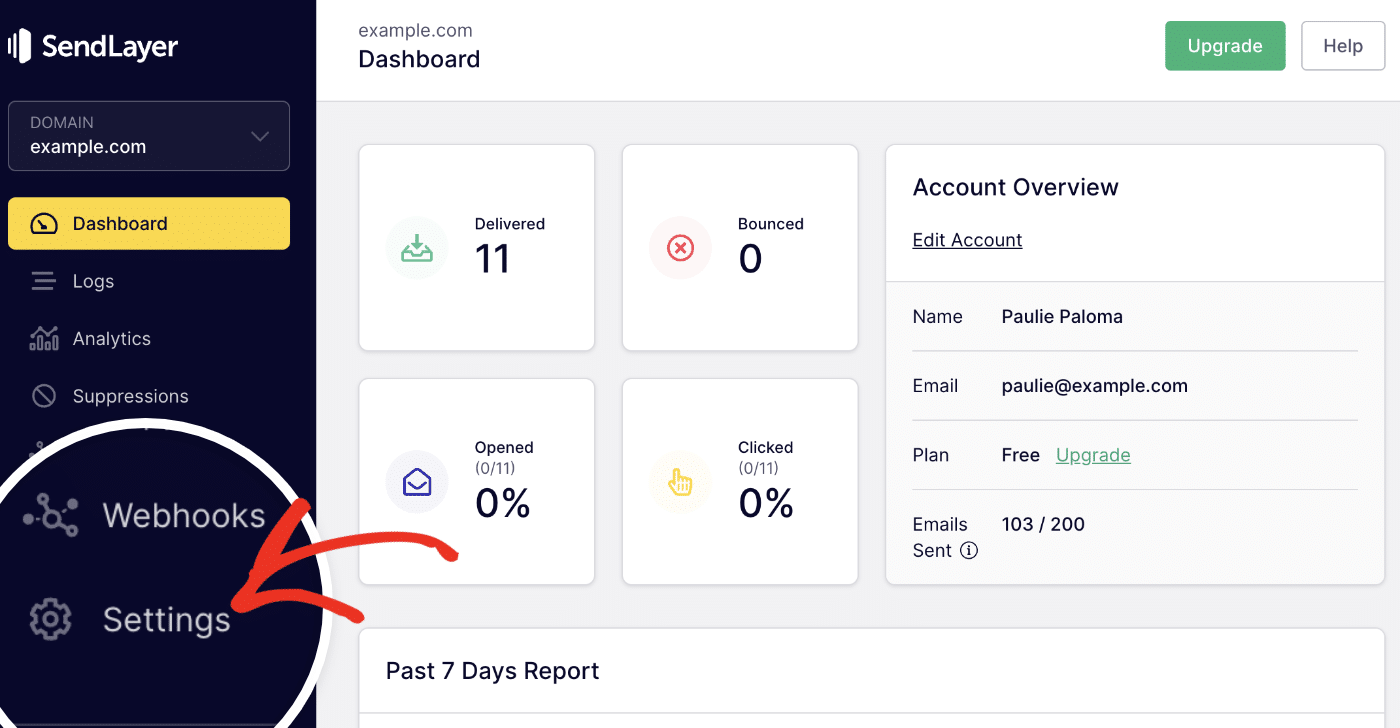Click the Analytics chart icon
Screen dimensions: 1400x728
point(44,339)
